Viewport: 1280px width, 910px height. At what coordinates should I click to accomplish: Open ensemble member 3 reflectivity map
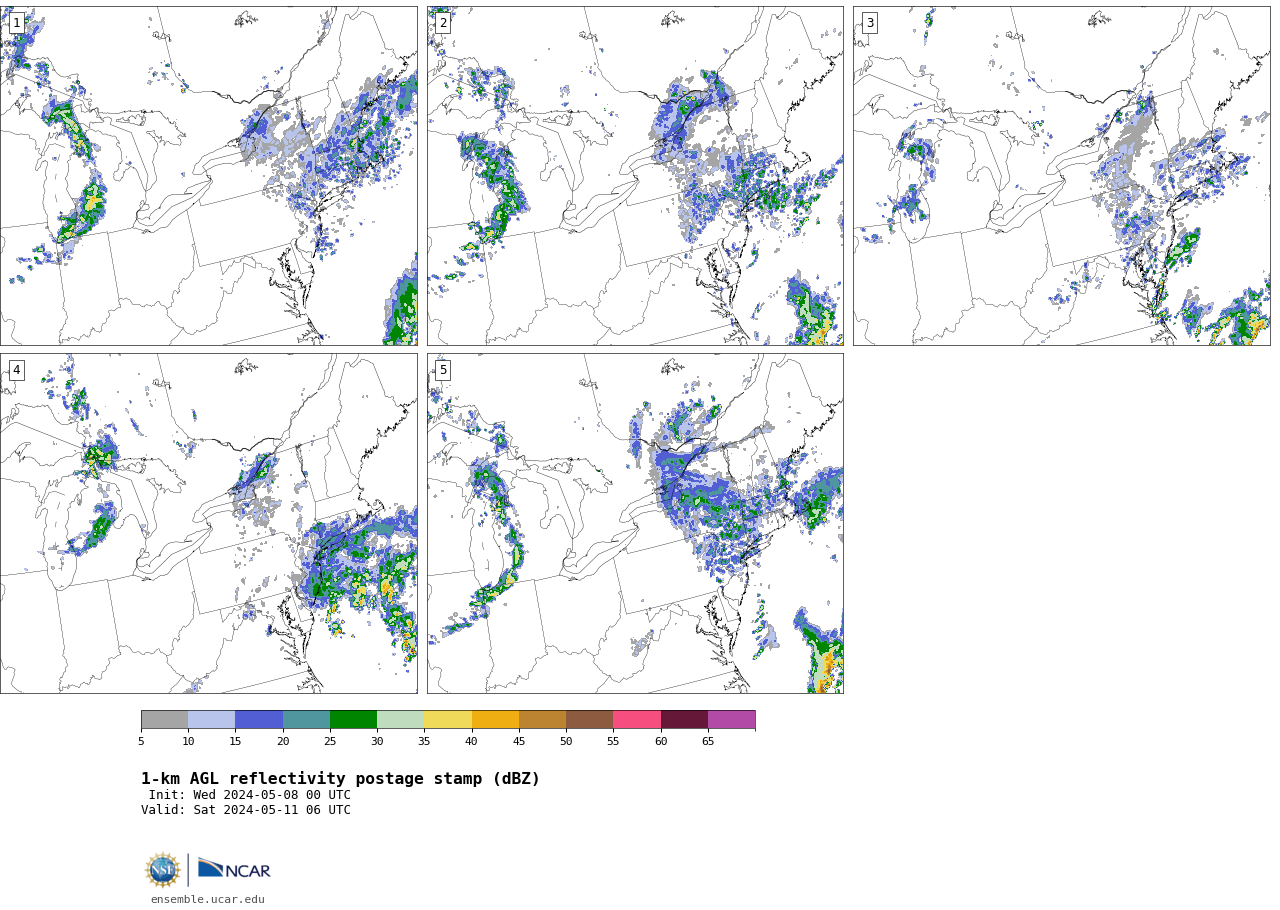[x=1062, y=176]
